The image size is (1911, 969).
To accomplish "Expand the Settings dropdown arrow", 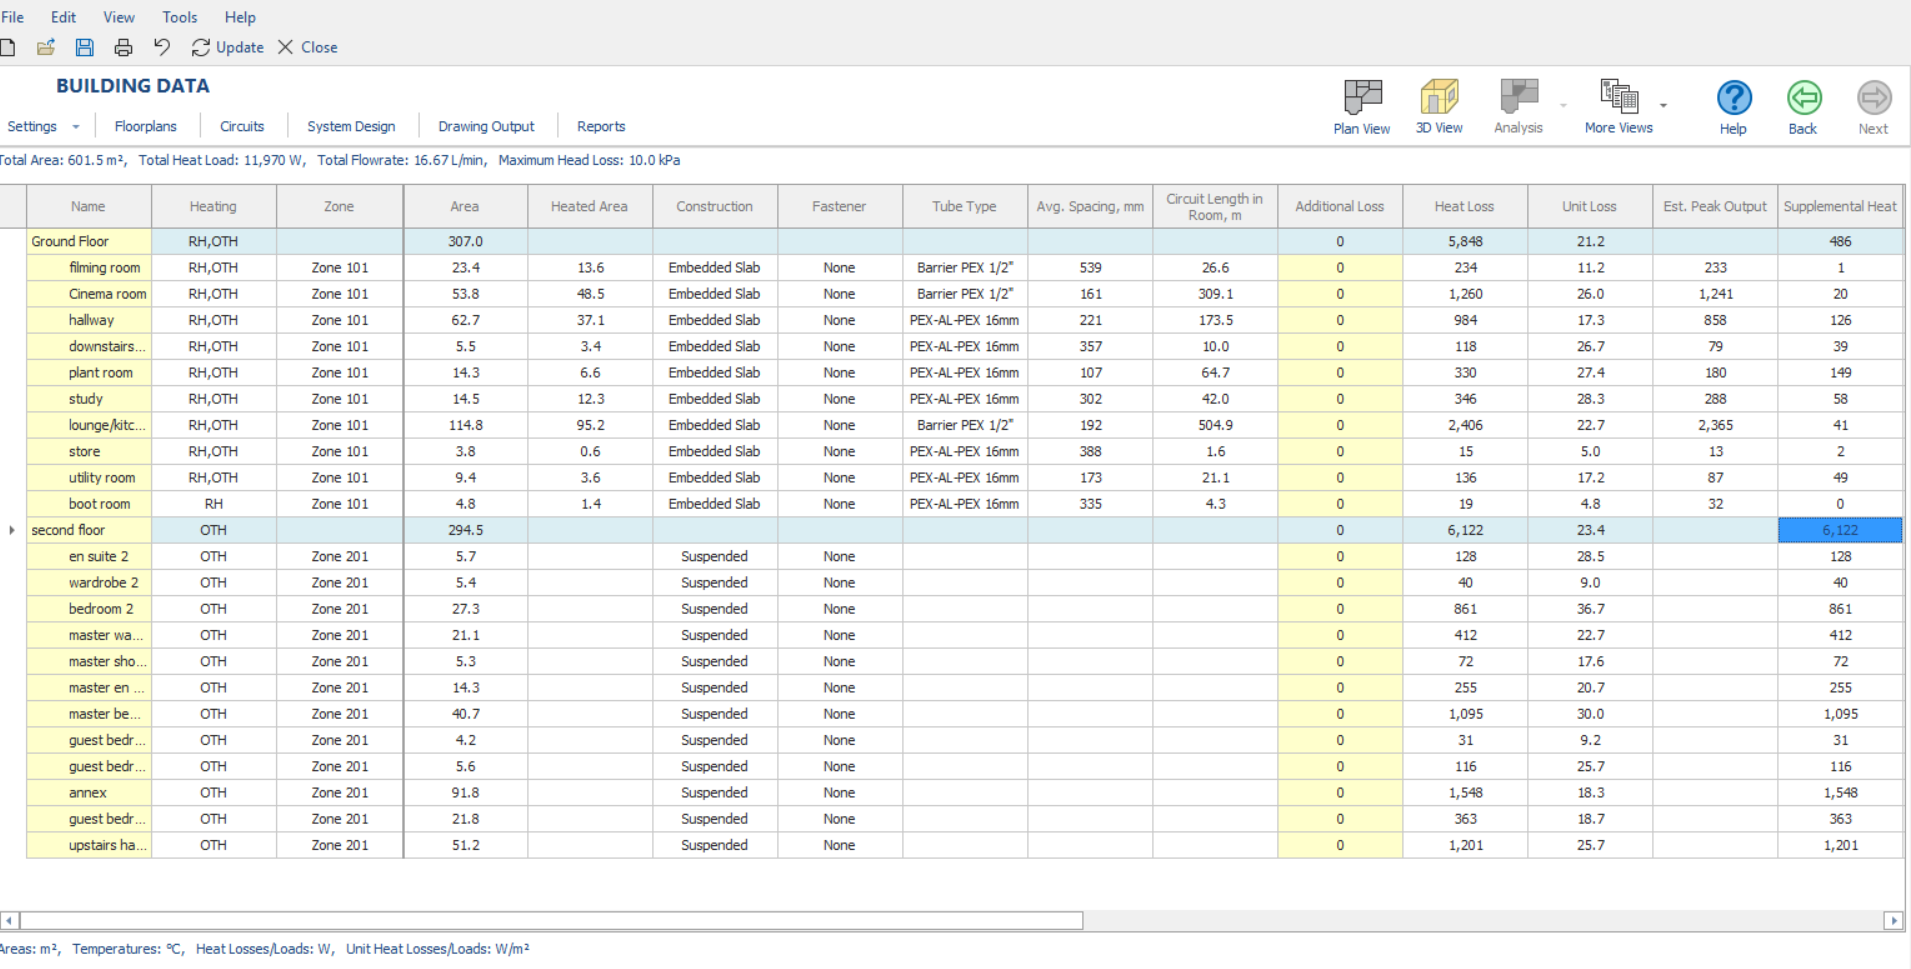I will point(75,127).
